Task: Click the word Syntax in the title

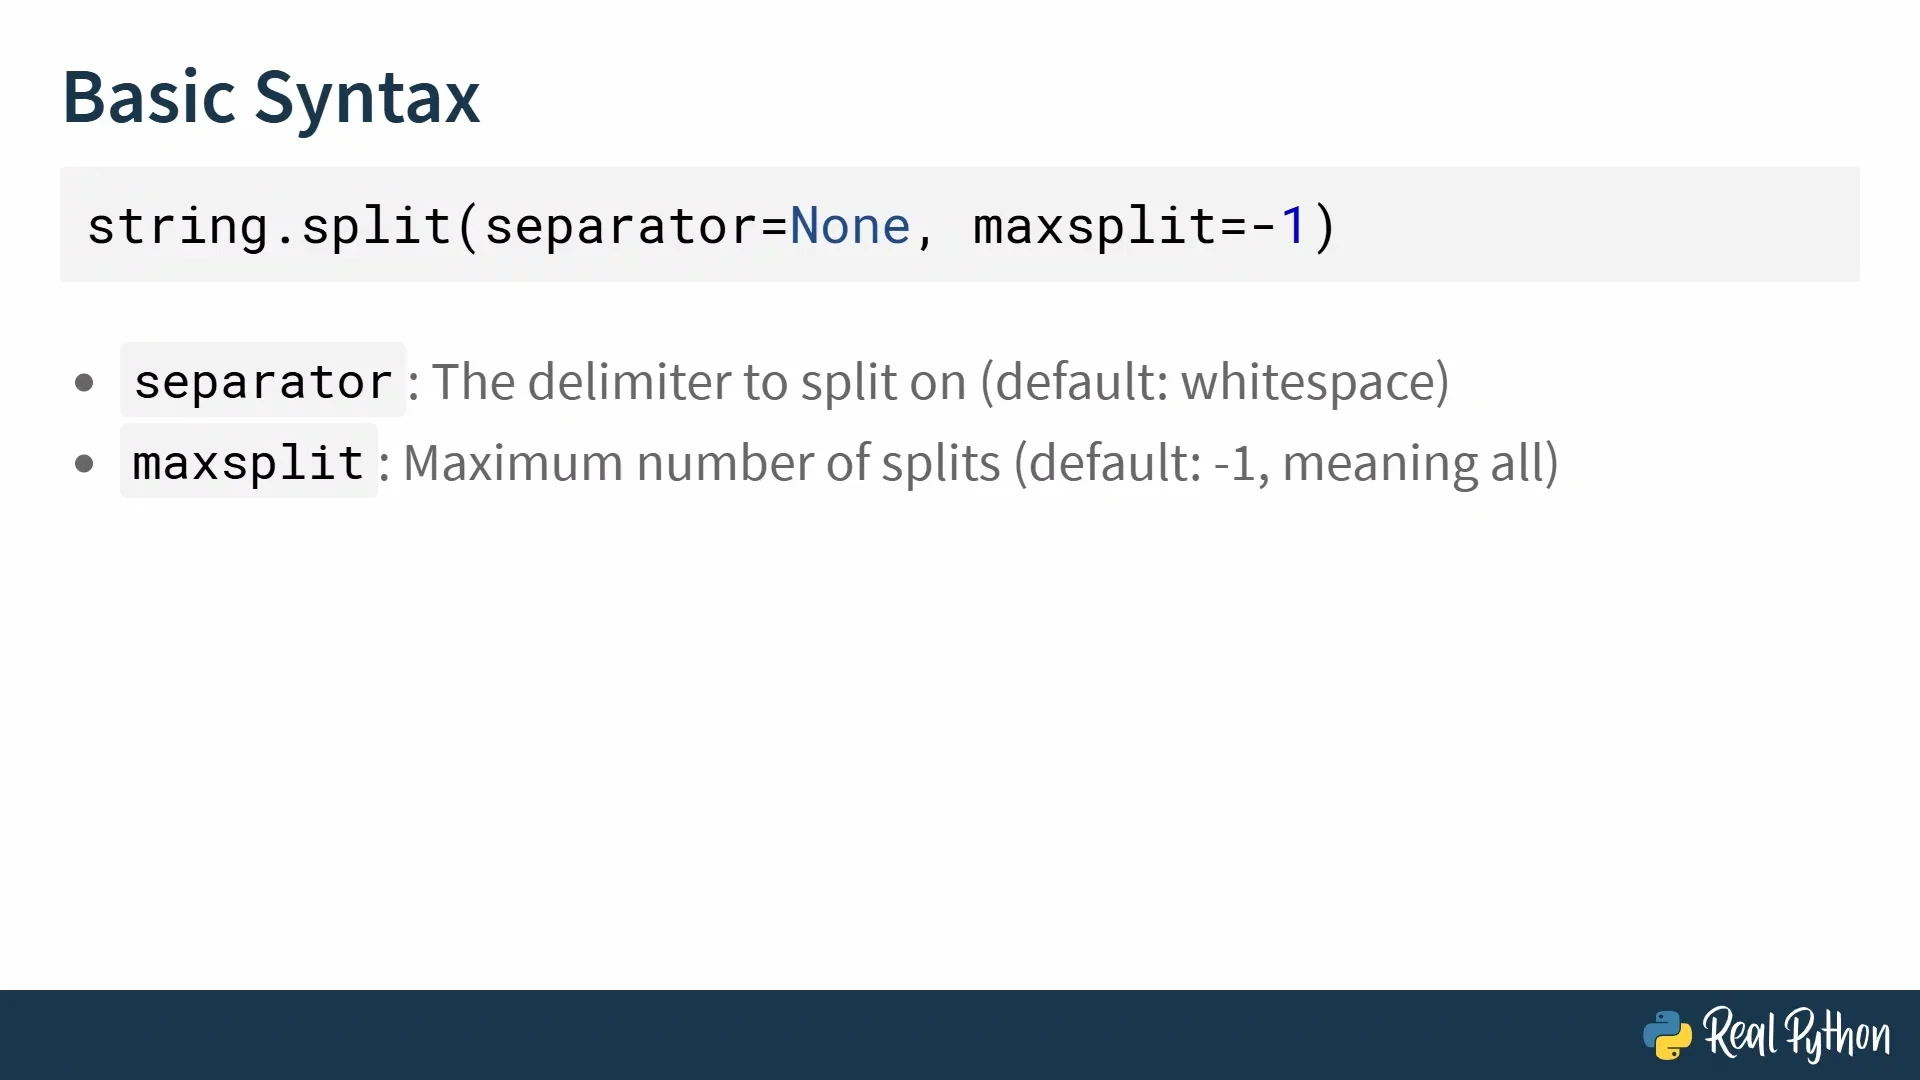Action: (367, 98)
